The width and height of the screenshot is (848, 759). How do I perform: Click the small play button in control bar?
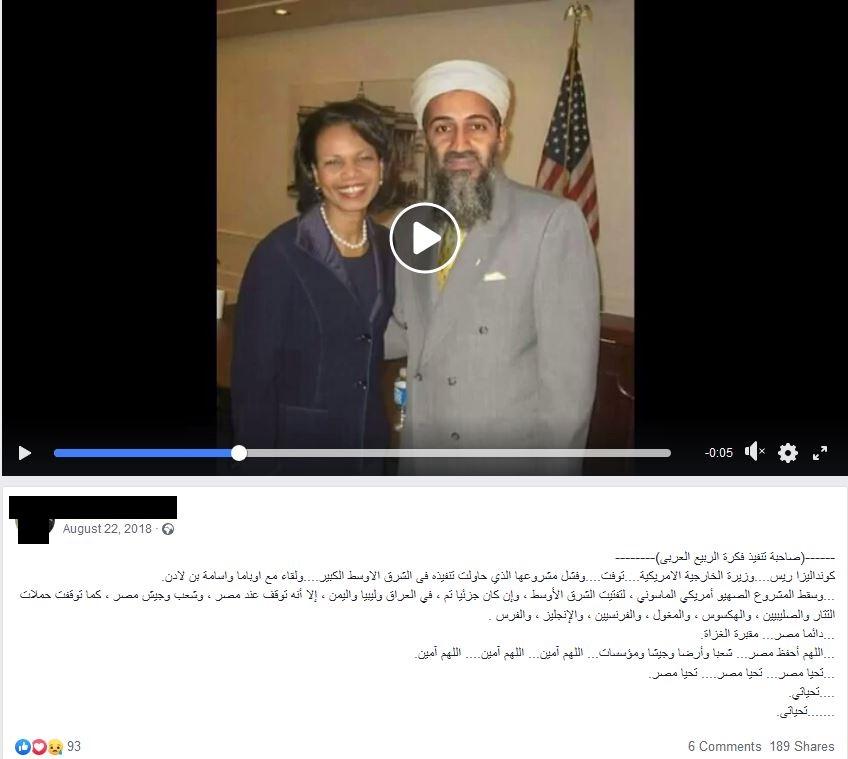tap(24, 453)
